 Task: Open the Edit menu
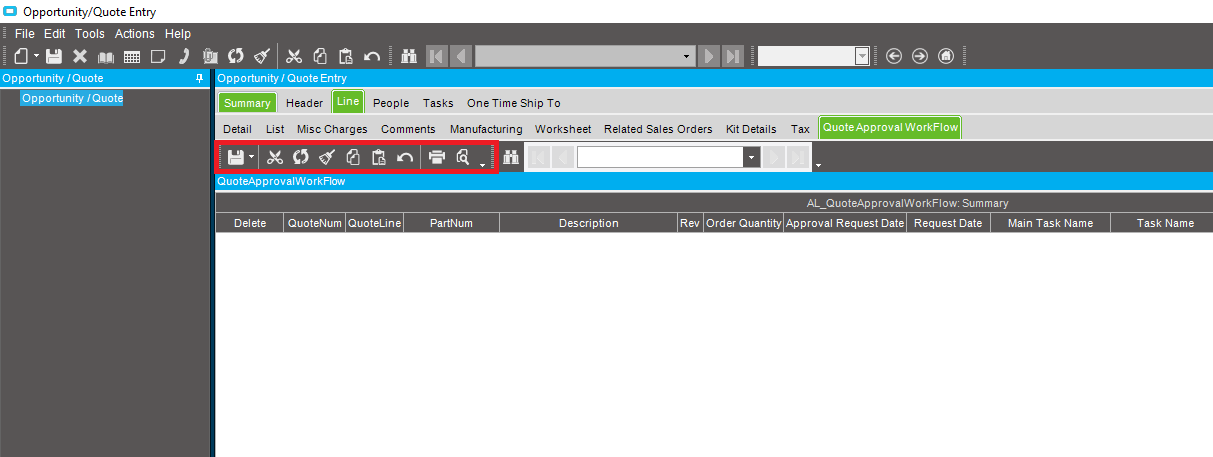coord(55,33)
